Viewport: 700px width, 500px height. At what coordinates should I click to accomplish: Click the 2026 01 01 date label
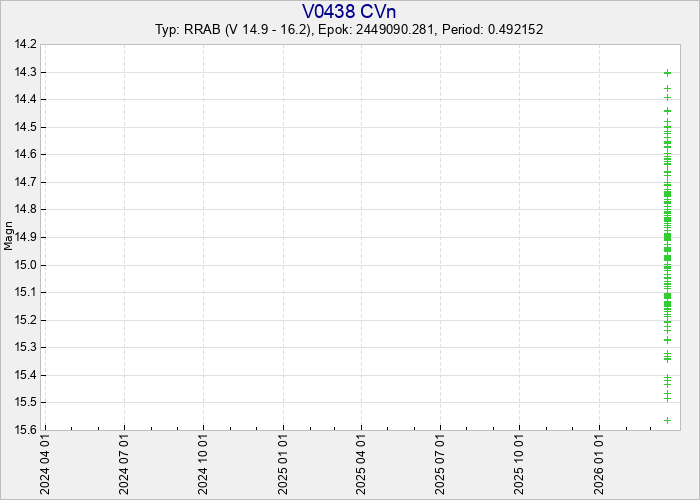click(599, 464)
